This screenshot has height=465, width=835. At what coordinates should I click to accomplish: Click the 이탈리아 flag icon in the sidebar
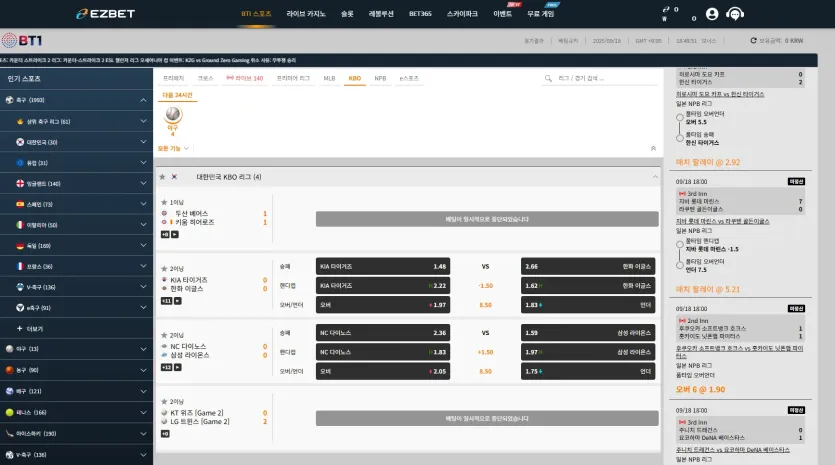(20, 225)
